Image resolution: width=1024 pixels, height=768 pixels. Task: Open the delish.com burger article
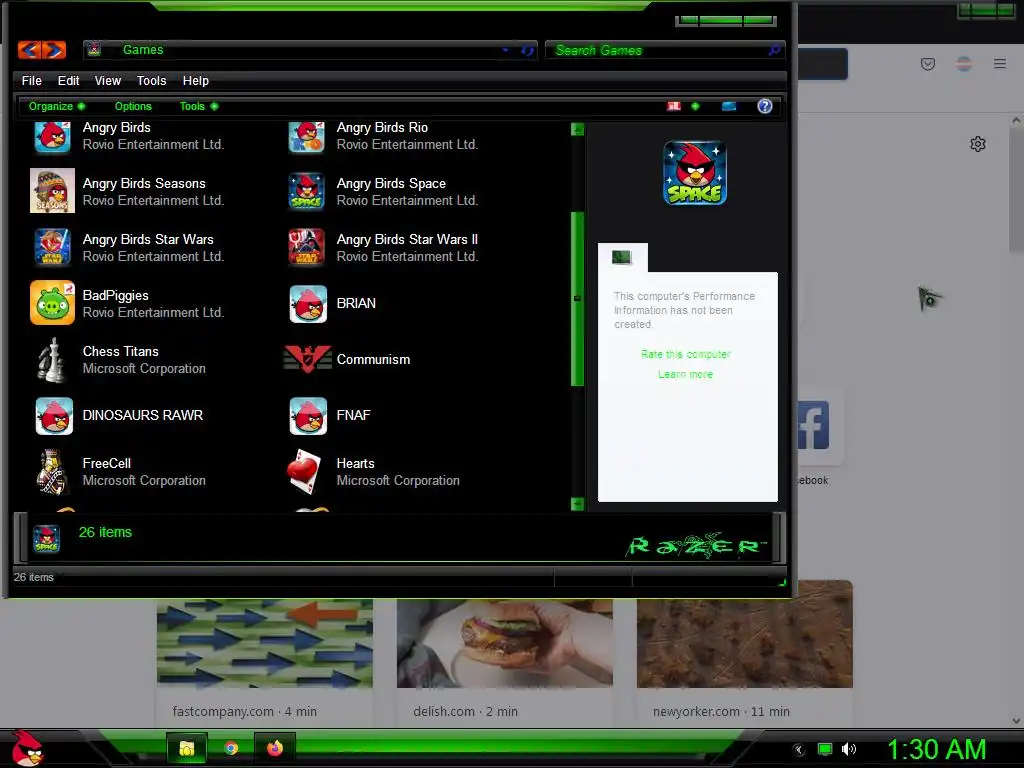[505, 643]
